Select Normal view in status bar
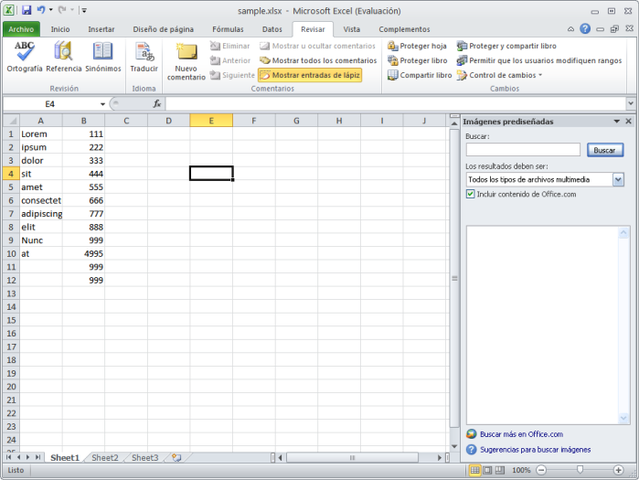The width and height of the screenshot is (639, 480). 475,470
